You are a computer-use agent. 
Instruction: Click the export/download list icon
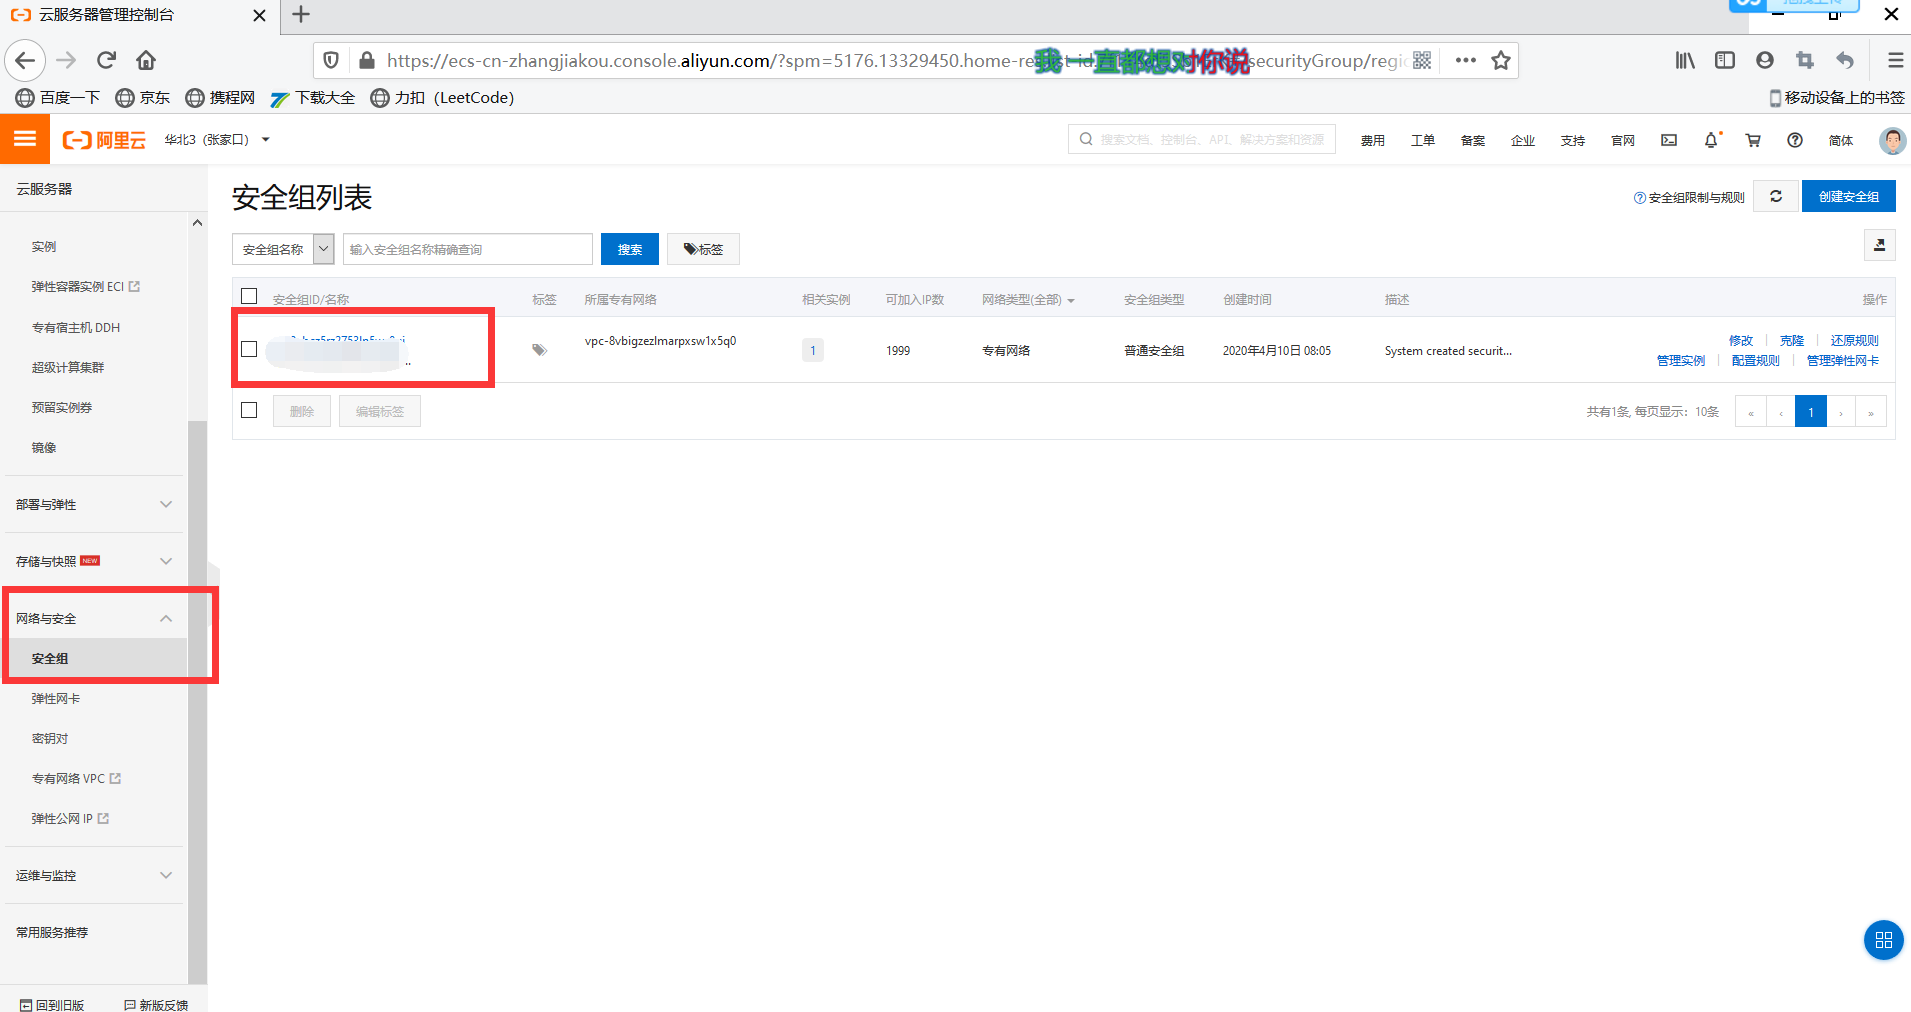point(1879,245)
